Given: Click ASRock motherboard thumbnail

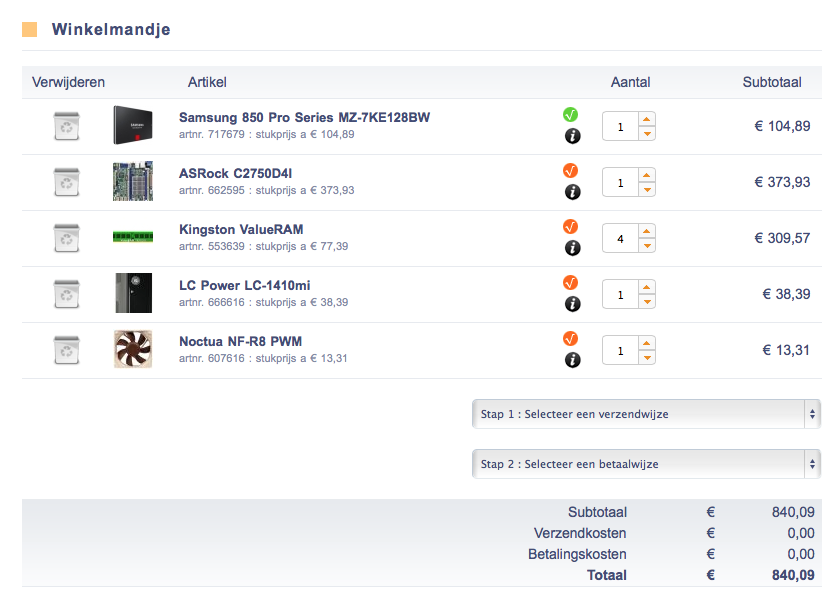Looking at the screenshot, I should (133, 181).
